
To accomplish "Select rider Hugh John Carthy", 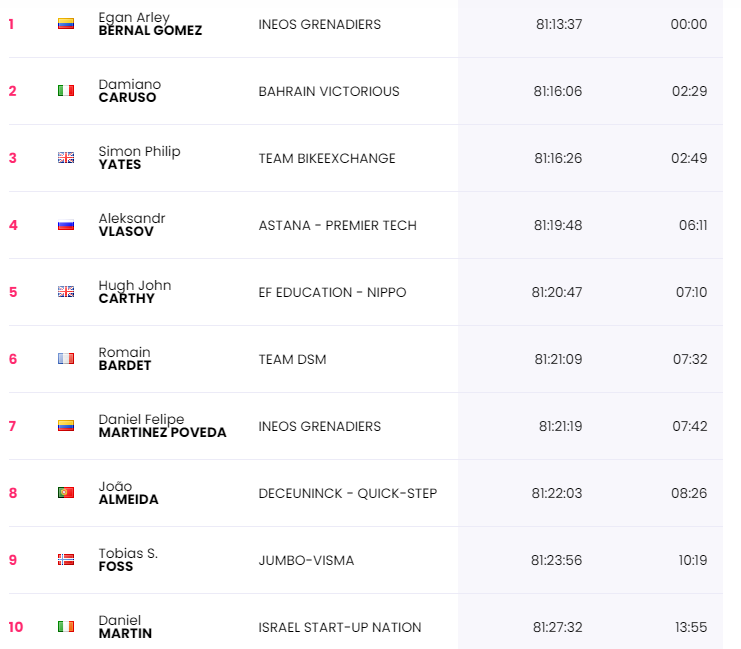I will coord(134,292).
